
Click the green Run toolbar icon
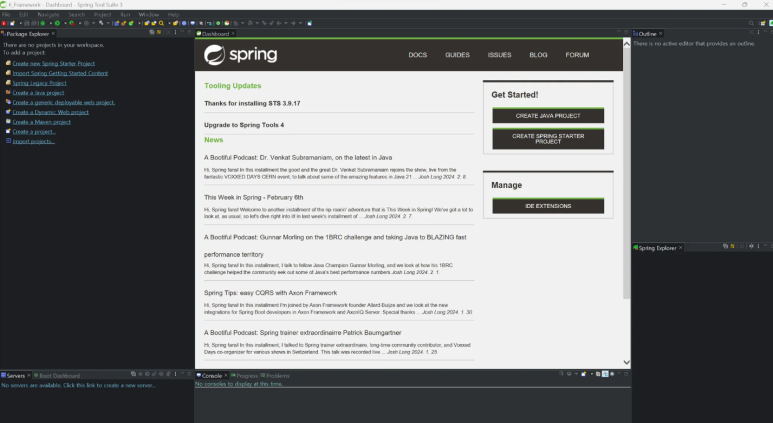tap(57, 23)
